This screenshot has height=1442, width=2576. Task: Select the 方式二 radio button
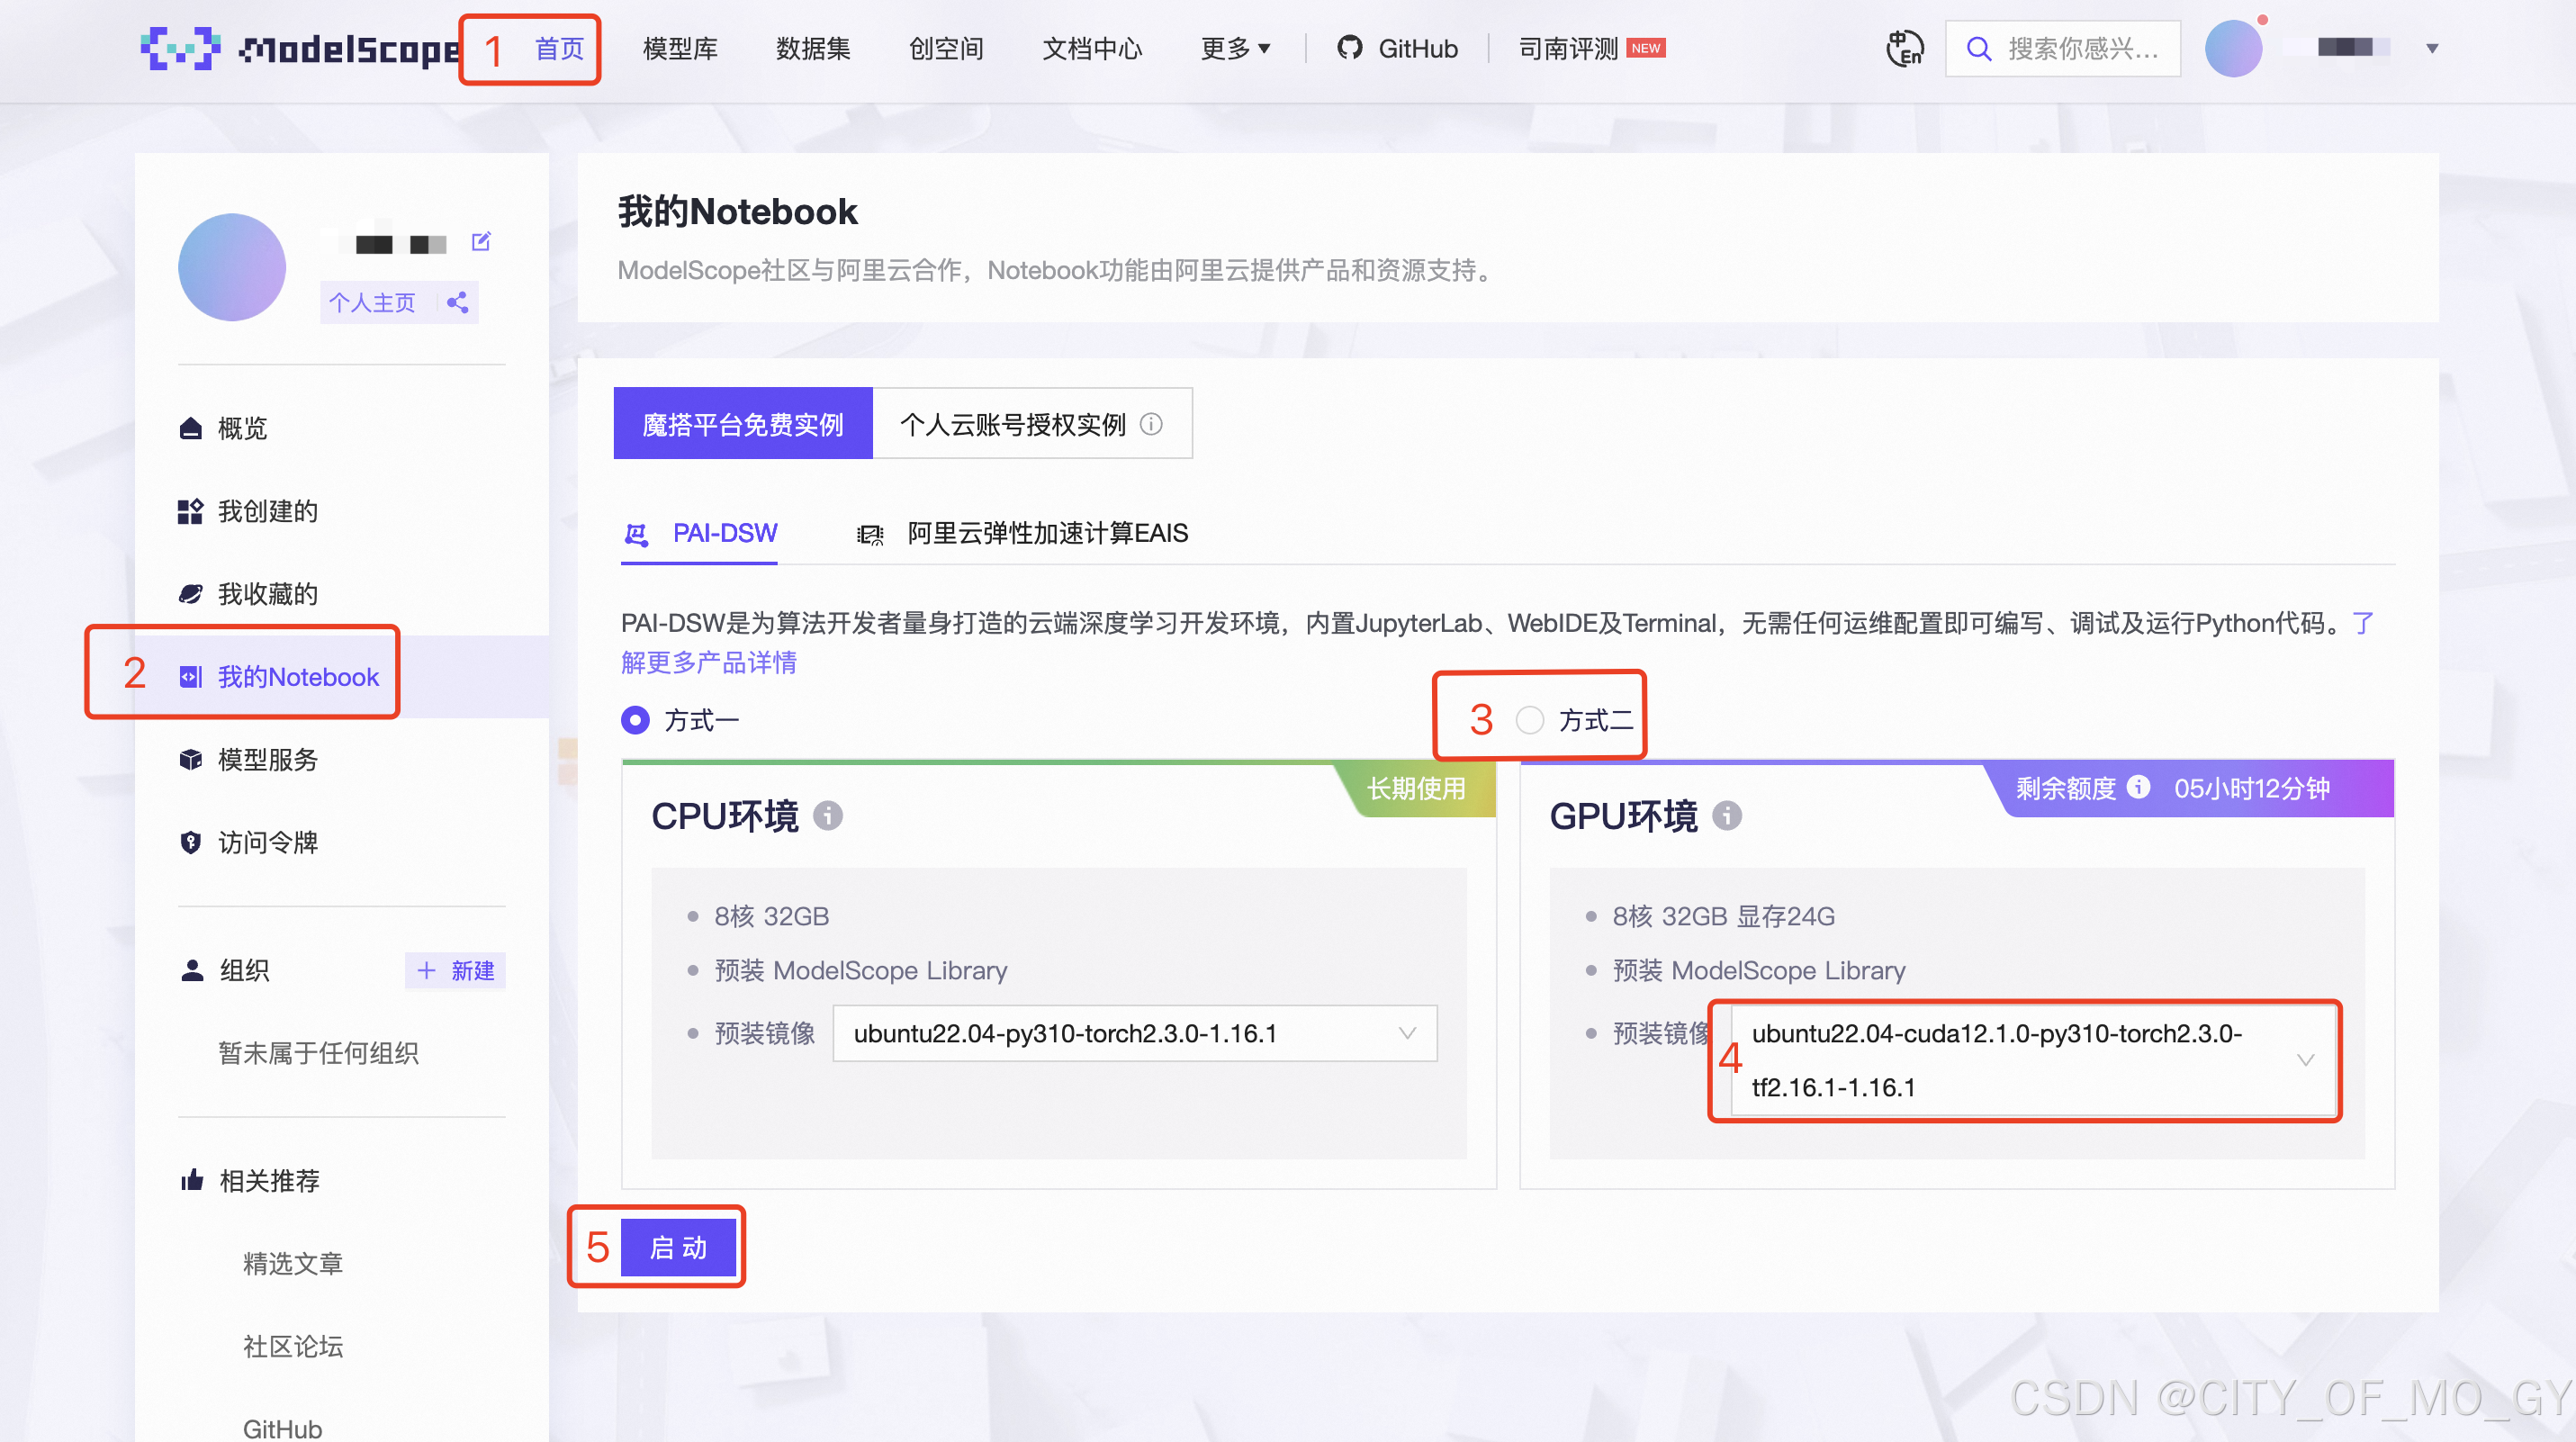click(x=1529, y=720)
